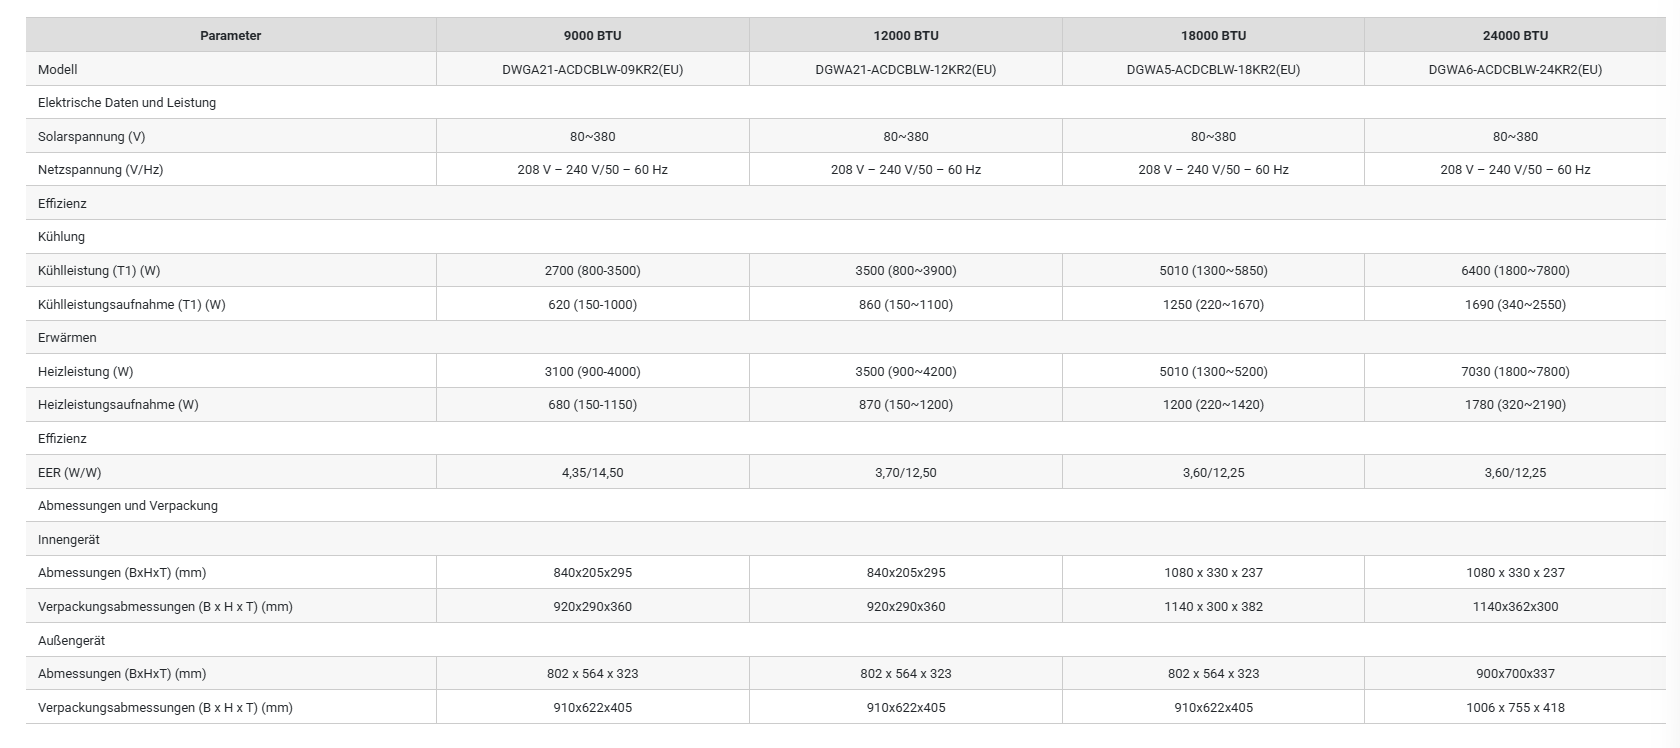1680x748 pixels.
Task: Select the 18000 BTU column header
Action: tap(1213, 35)
